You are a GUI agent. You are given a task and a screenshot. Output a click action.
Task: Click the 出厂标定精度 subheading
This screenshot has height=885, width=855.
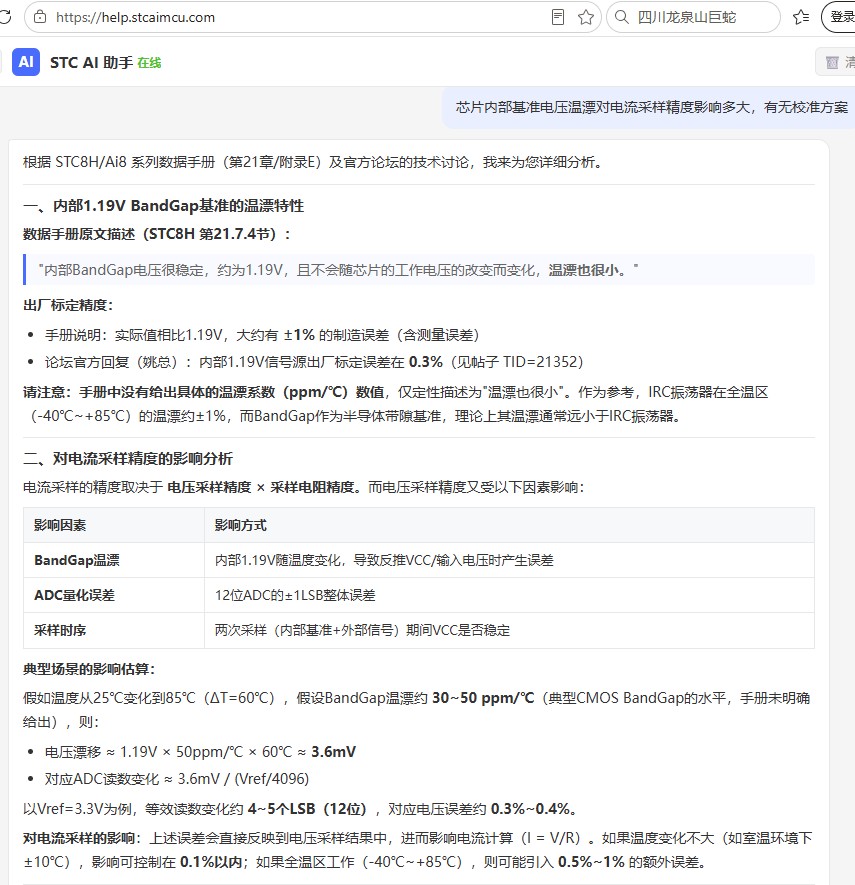click(68, 305)
